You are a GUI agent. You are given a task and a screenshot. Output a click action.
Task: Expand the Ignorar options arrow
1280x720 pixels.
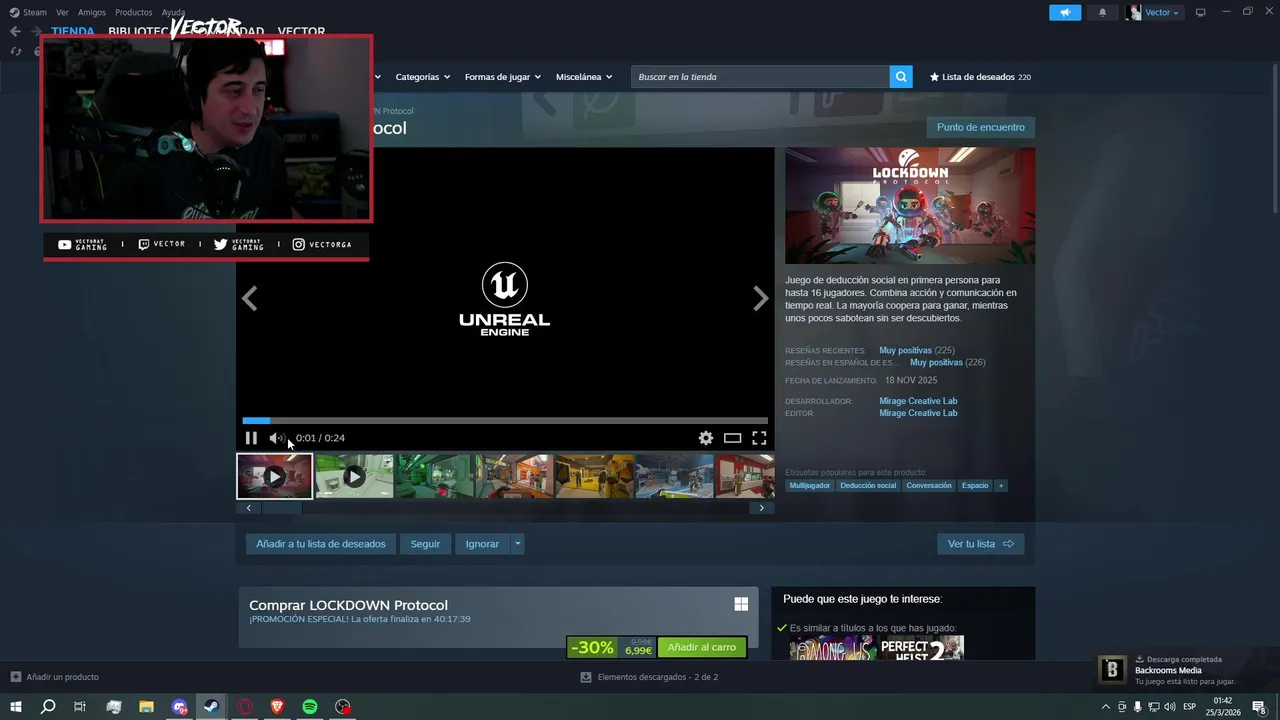517,544
